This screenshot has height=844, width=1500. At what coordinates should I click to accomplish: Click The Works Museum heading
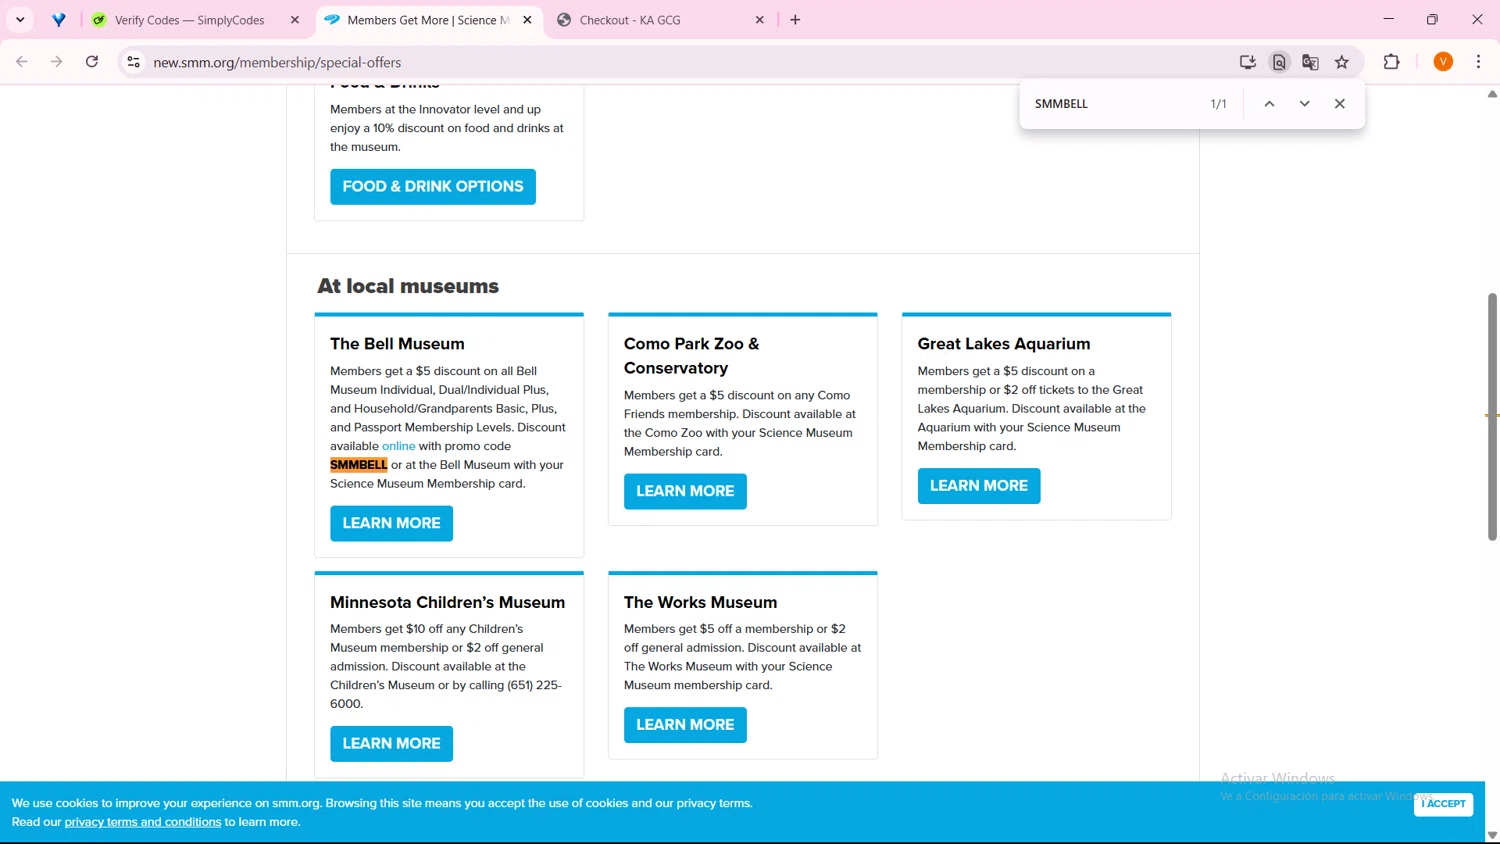[700, 603]
